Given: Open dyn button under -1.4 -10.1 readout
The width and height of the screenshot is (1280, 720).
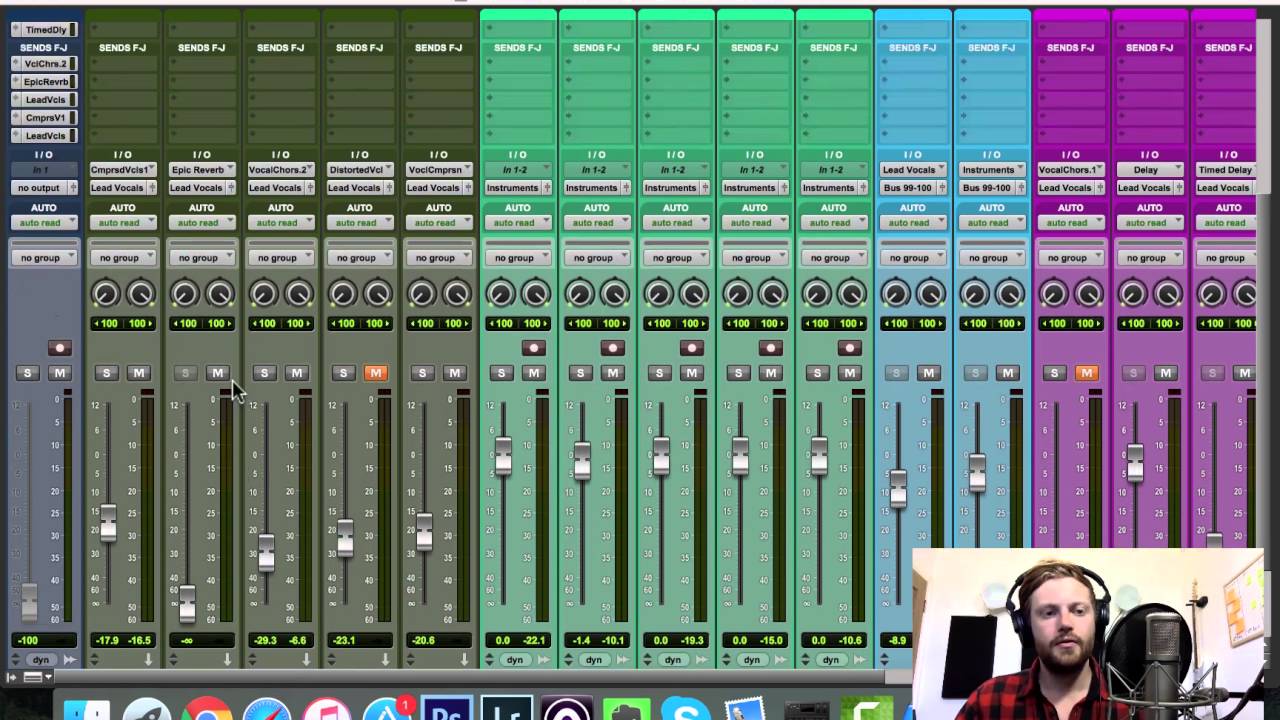Looking at the screenshot, I should [593, 660].
